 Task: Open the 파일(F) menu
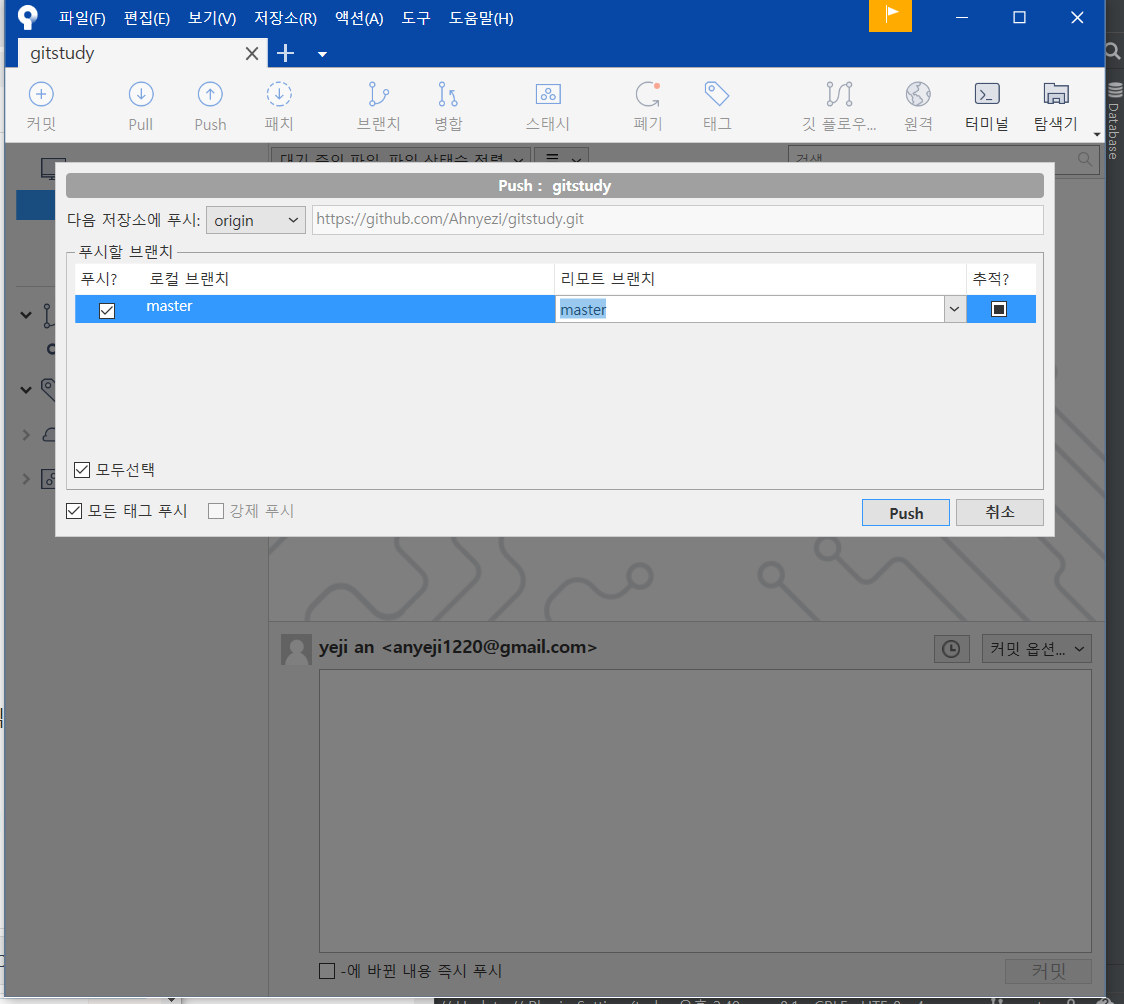tap(82, 18)
